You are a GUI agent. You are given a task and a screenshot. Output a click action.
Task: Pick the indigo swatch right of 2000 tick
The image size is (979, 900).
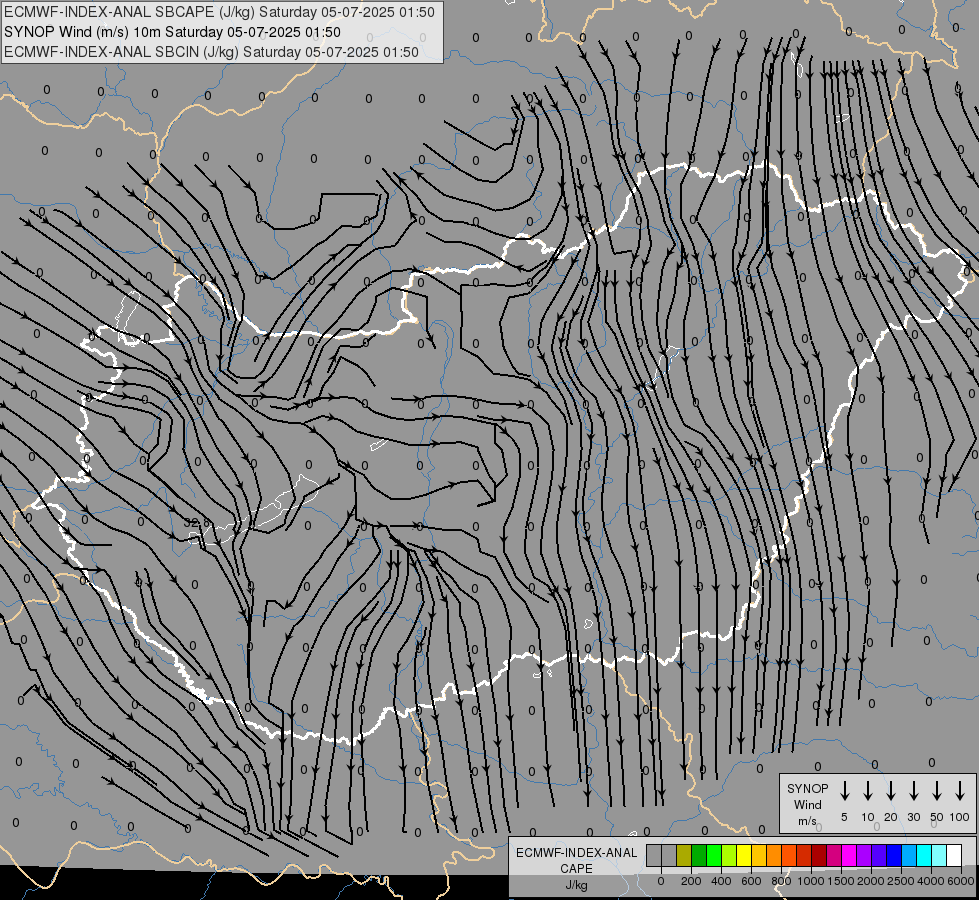tap(879, 855)
